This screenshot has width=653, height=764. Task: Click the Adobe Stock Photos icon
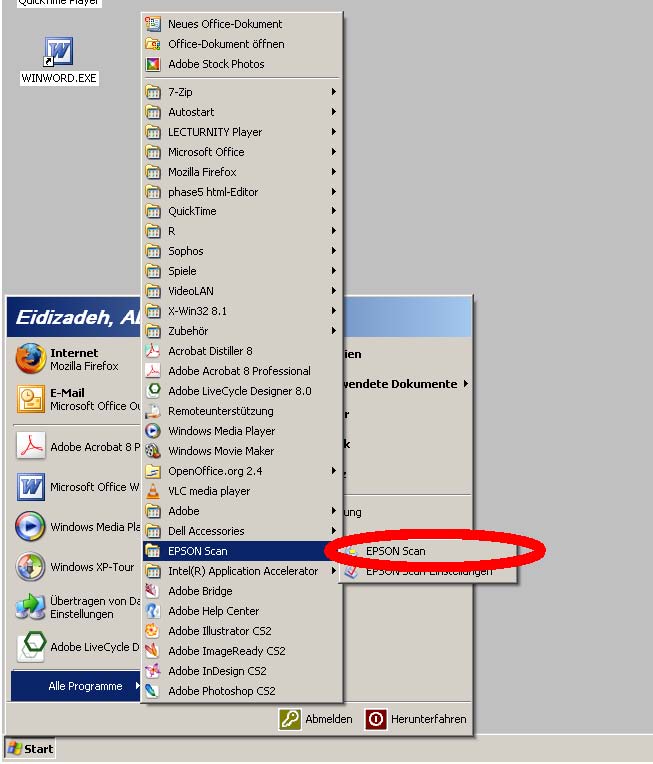[153, 64]
